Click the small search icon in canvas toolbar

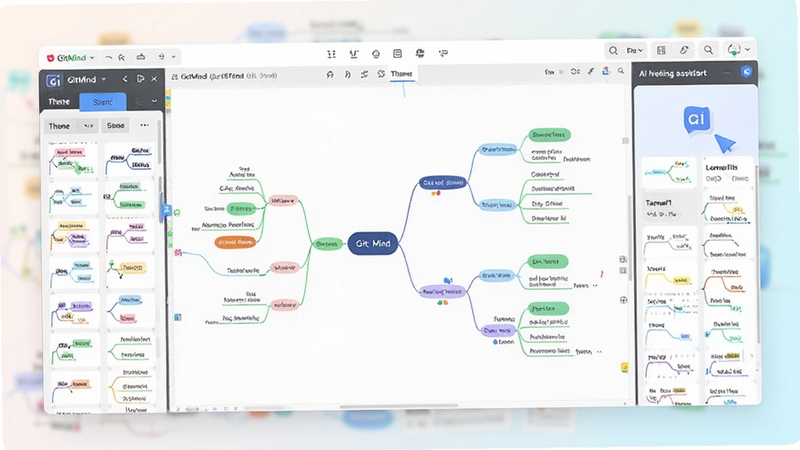click(621, 71)
